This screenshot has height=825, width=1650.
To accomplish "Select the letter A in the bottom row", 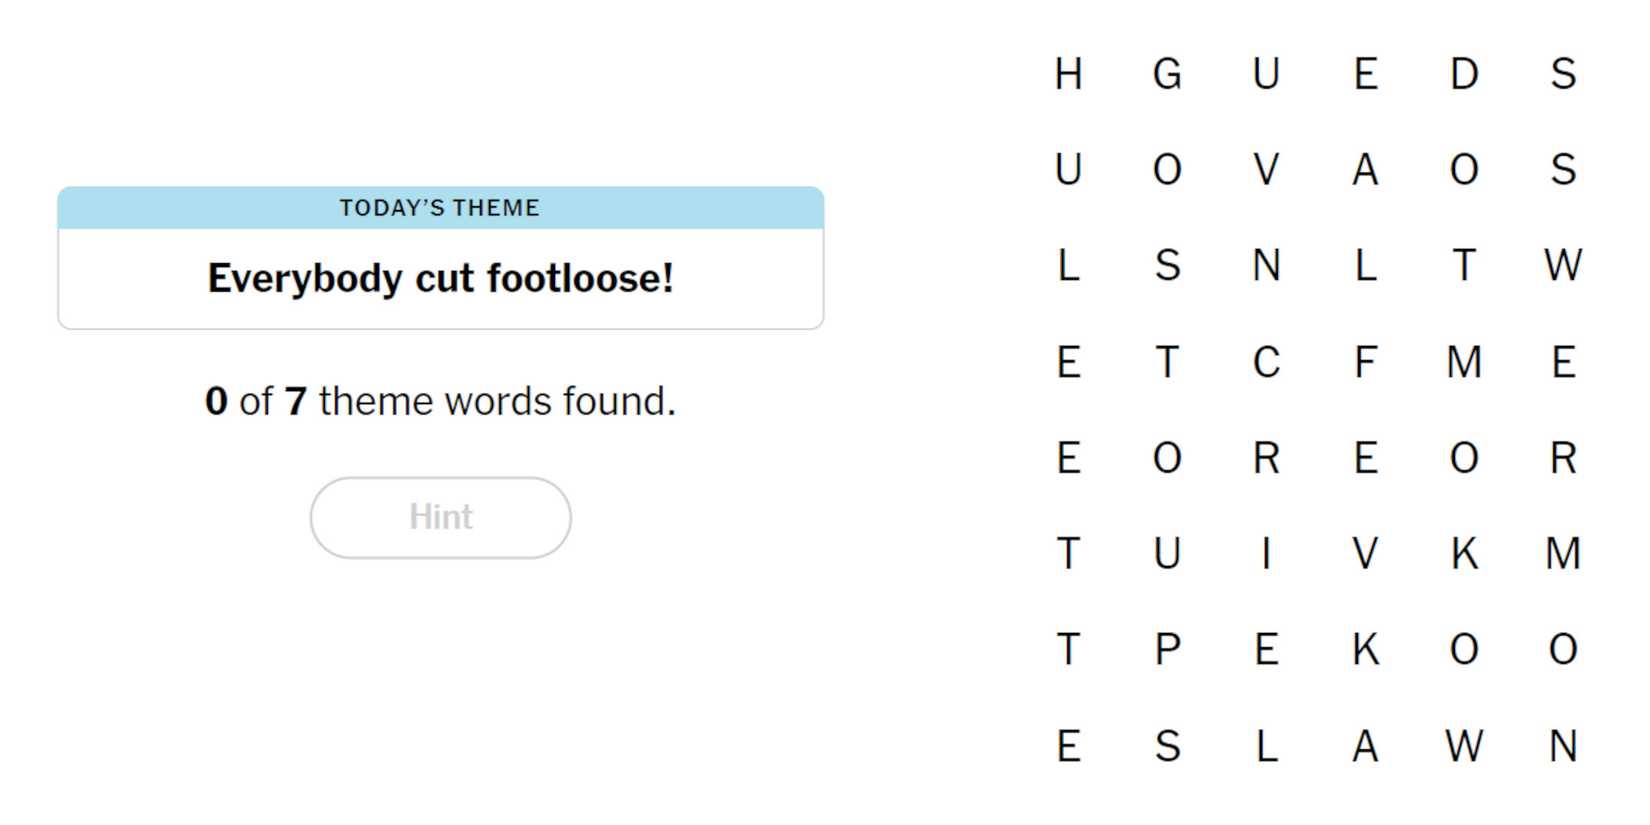I will (x=1365, y=746).
